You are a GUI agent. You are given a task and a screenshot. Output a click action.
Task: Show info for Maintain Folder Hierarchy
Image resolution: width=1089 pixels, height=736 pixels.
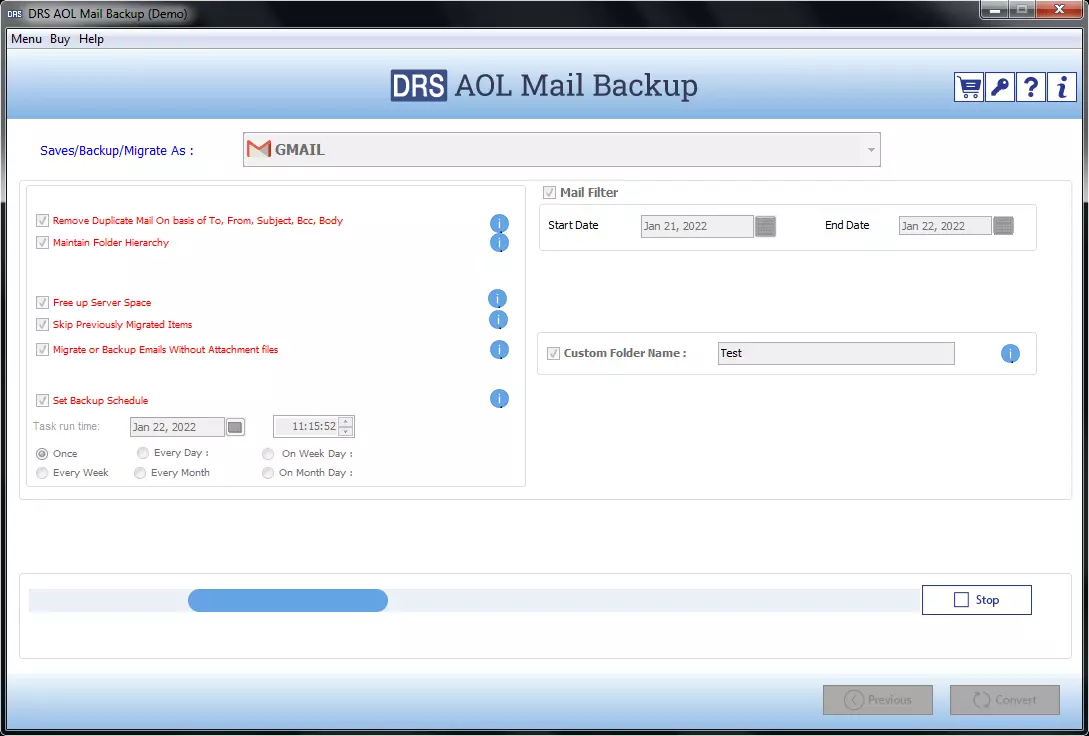point(499,243)
